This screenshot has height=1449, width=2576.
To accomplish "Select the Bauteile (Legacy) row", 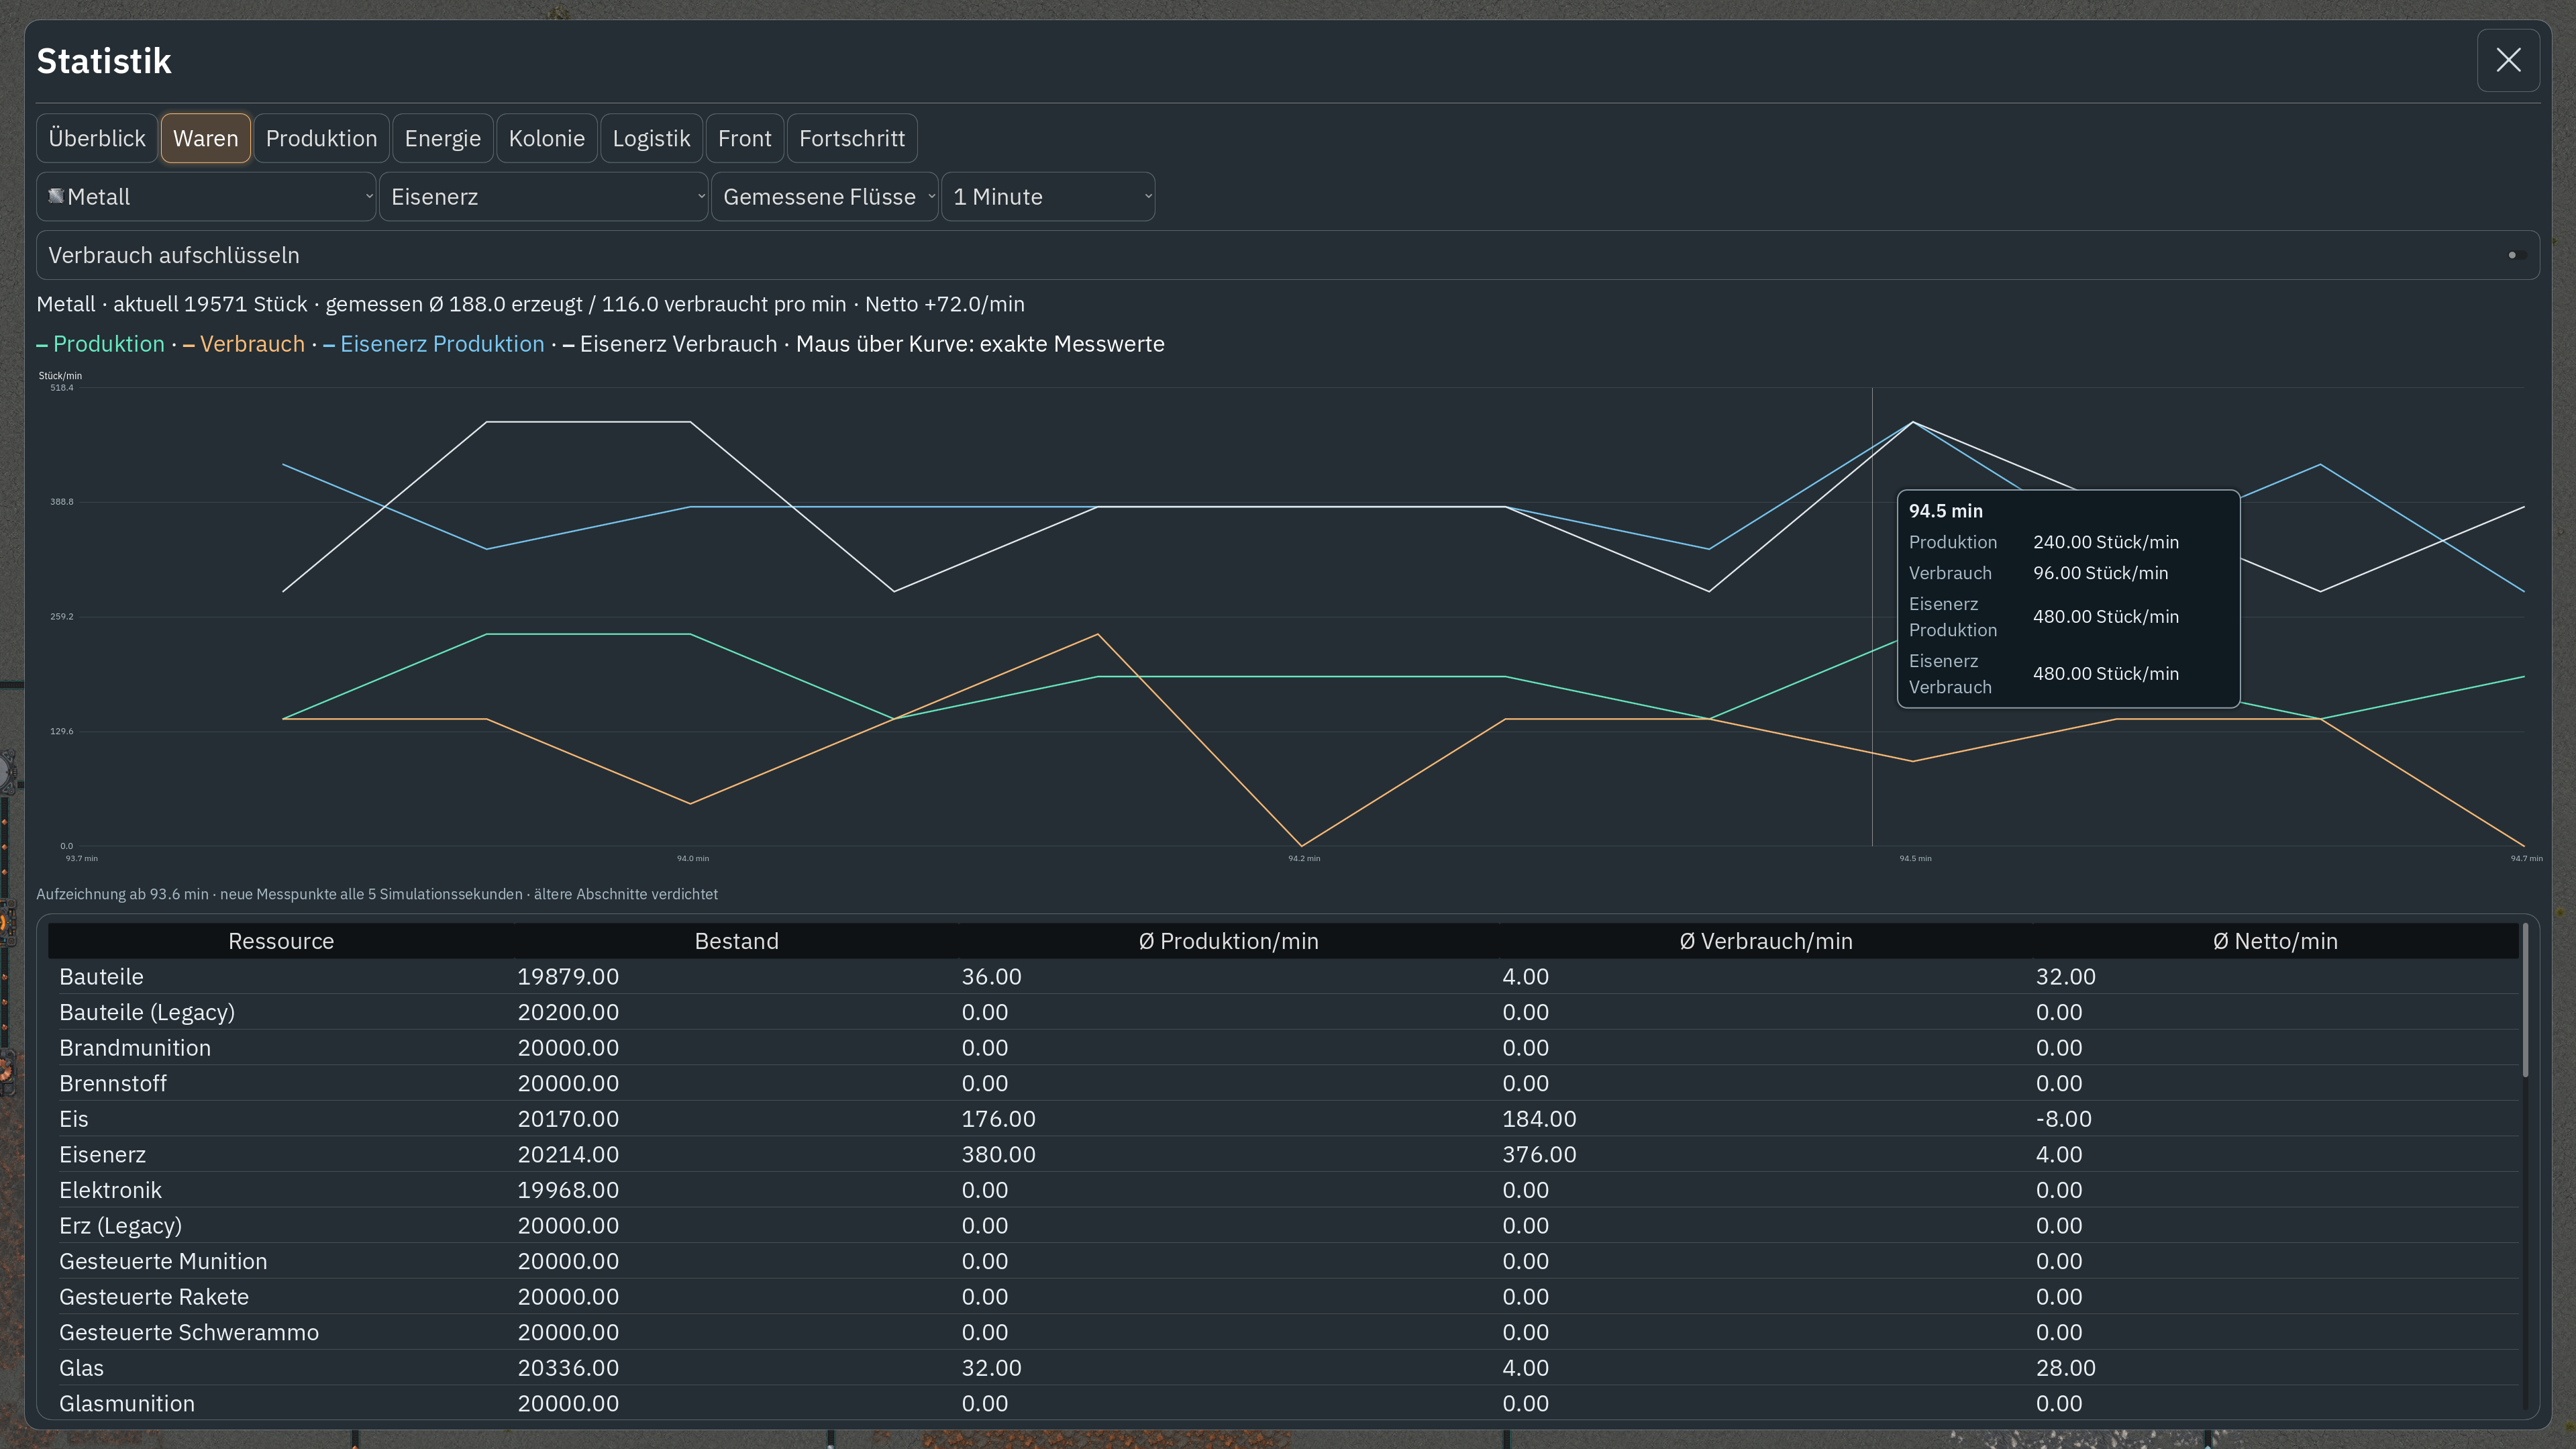I will point(1283,1012).
